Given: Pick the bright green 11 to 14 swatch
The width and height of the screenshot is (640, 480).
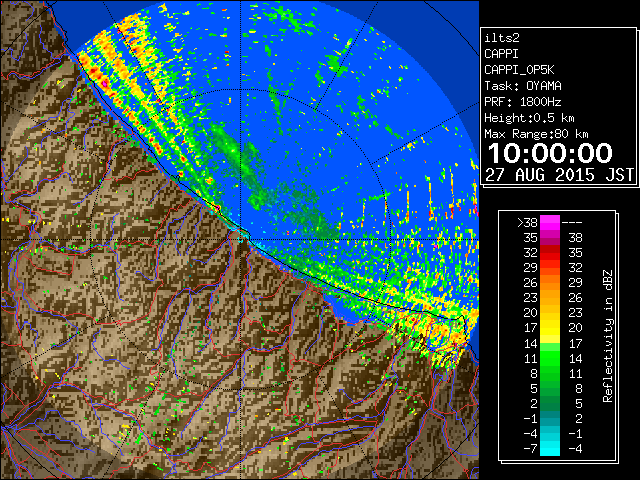Looking at the screenshot, I should tap(550, 358).
